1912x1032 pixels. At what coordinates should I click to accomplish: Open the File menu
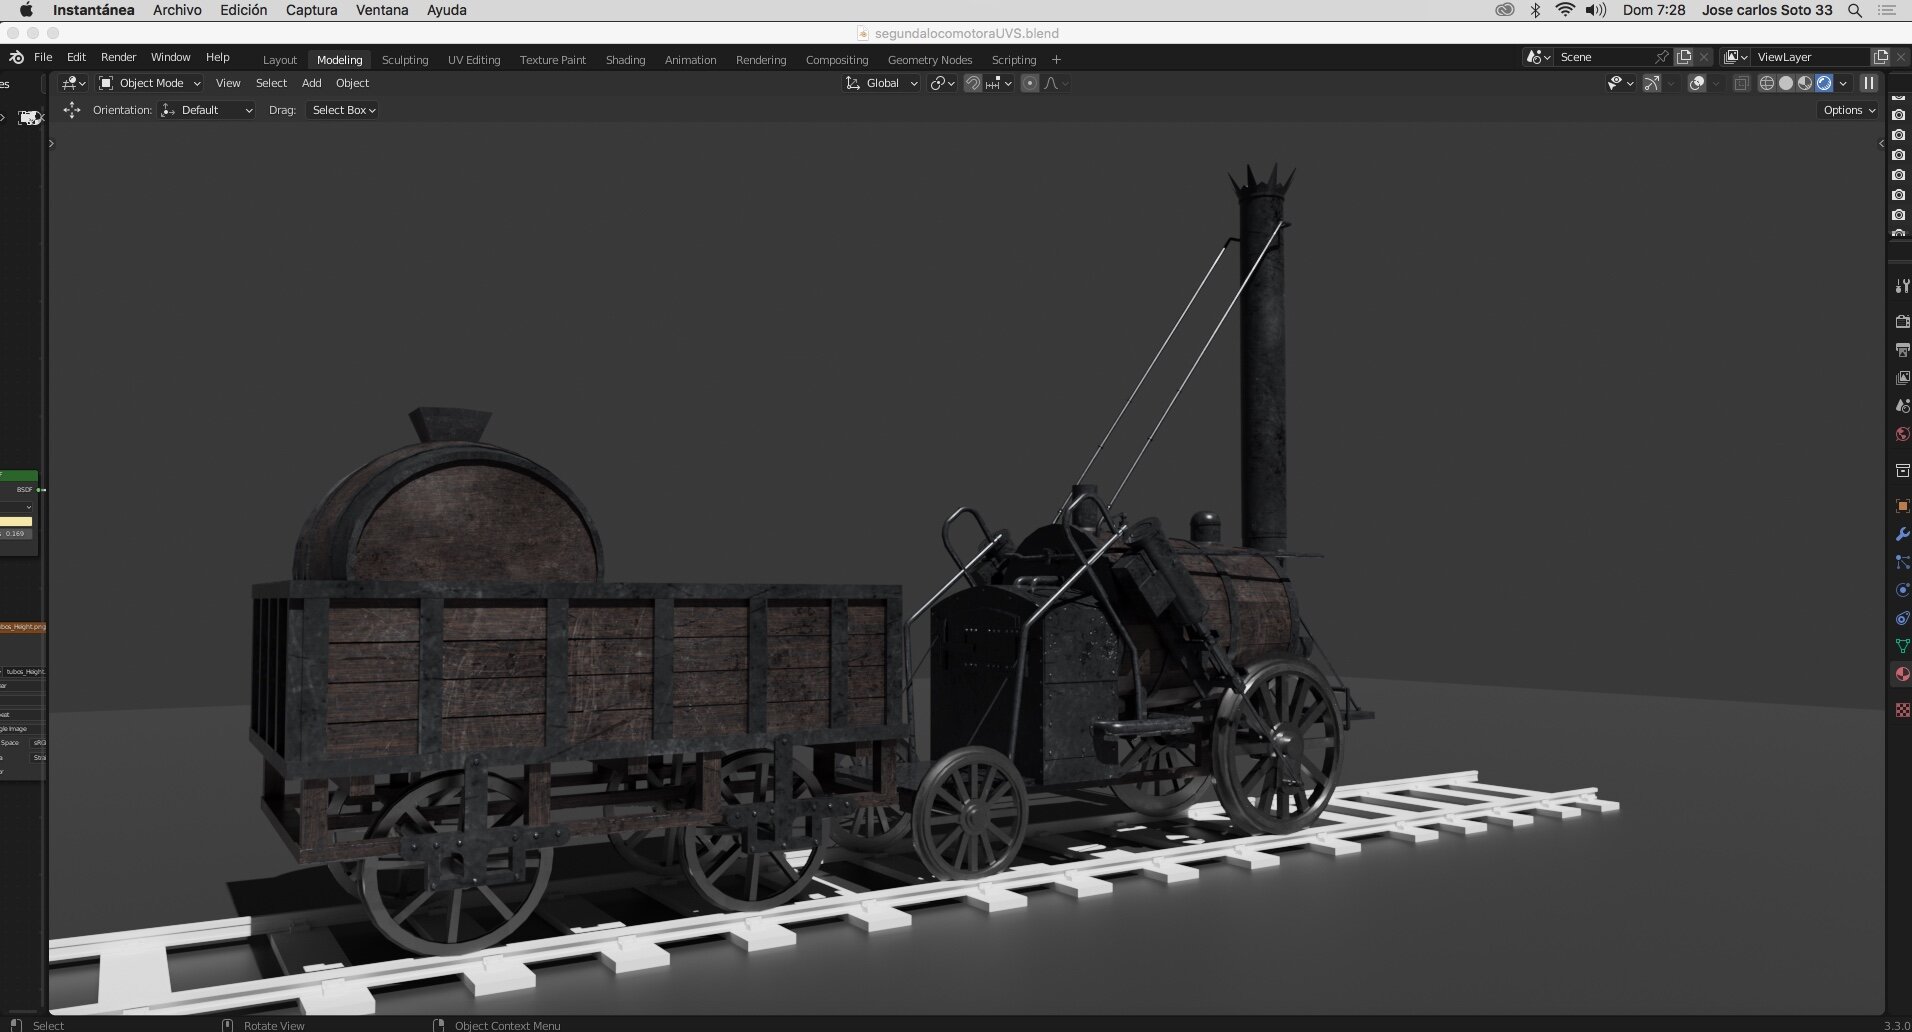[43, 57]
